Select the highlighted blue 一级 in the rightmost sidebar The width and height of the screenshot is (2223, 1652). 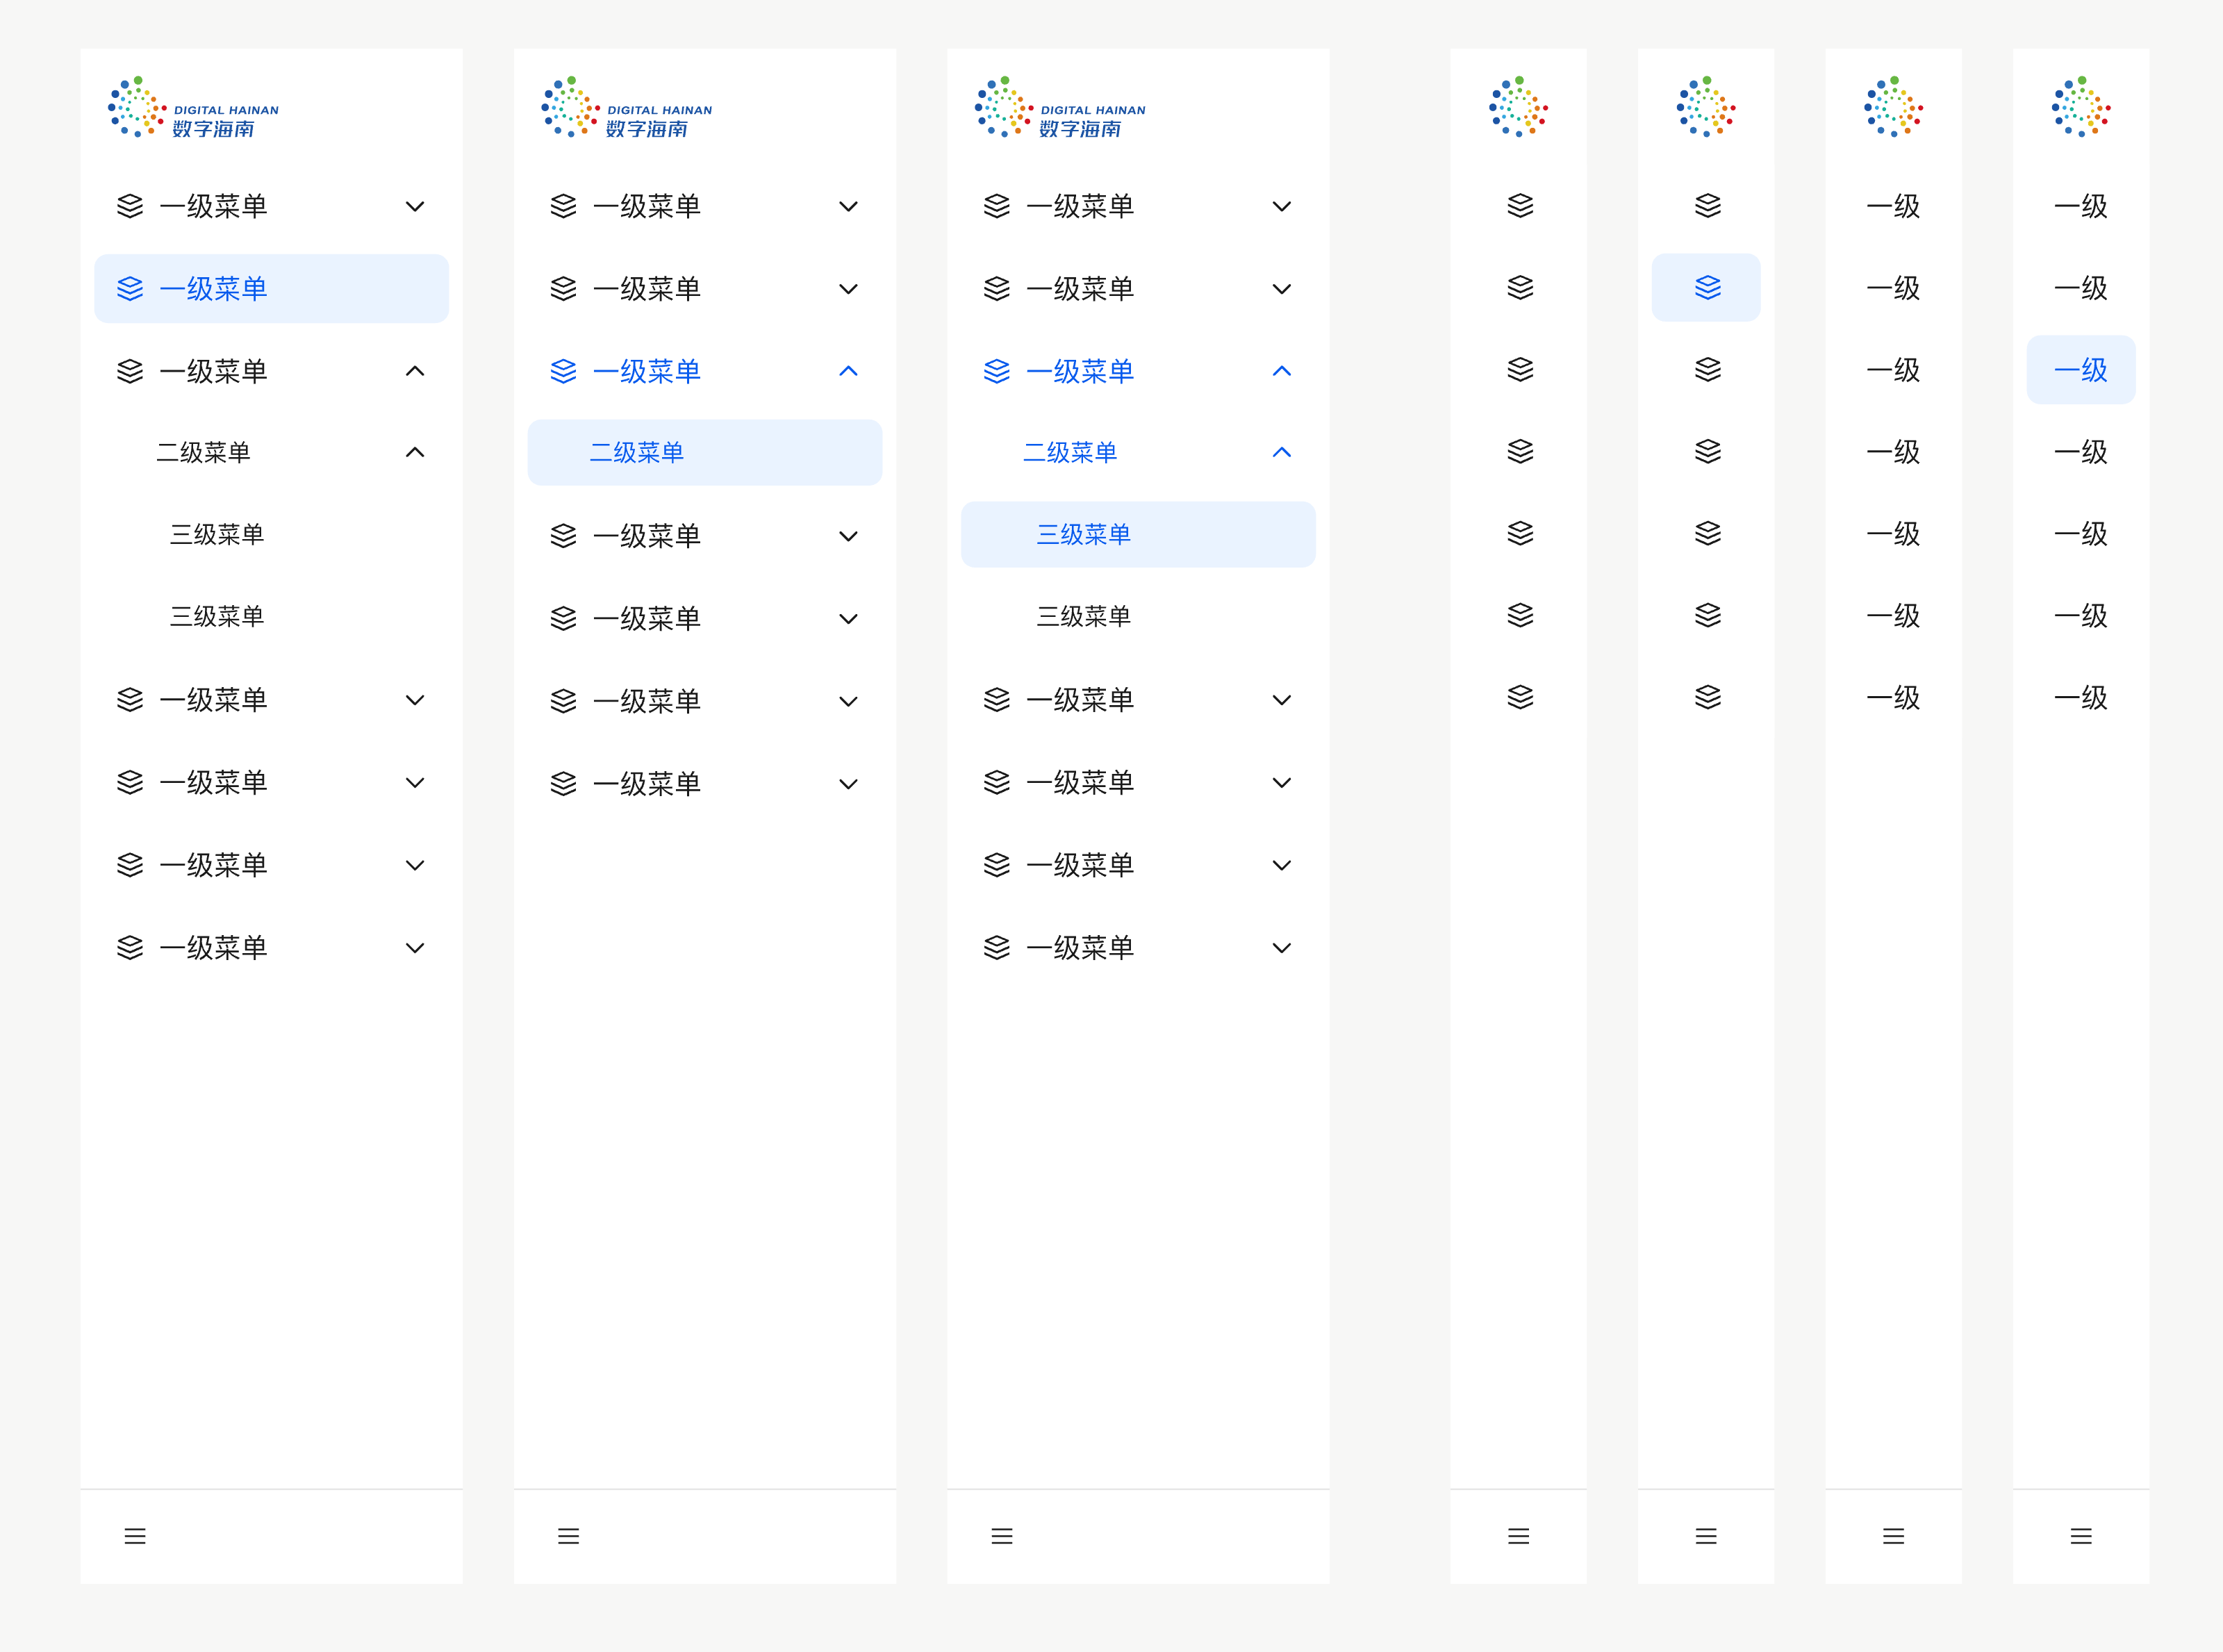click(2081, 370)
